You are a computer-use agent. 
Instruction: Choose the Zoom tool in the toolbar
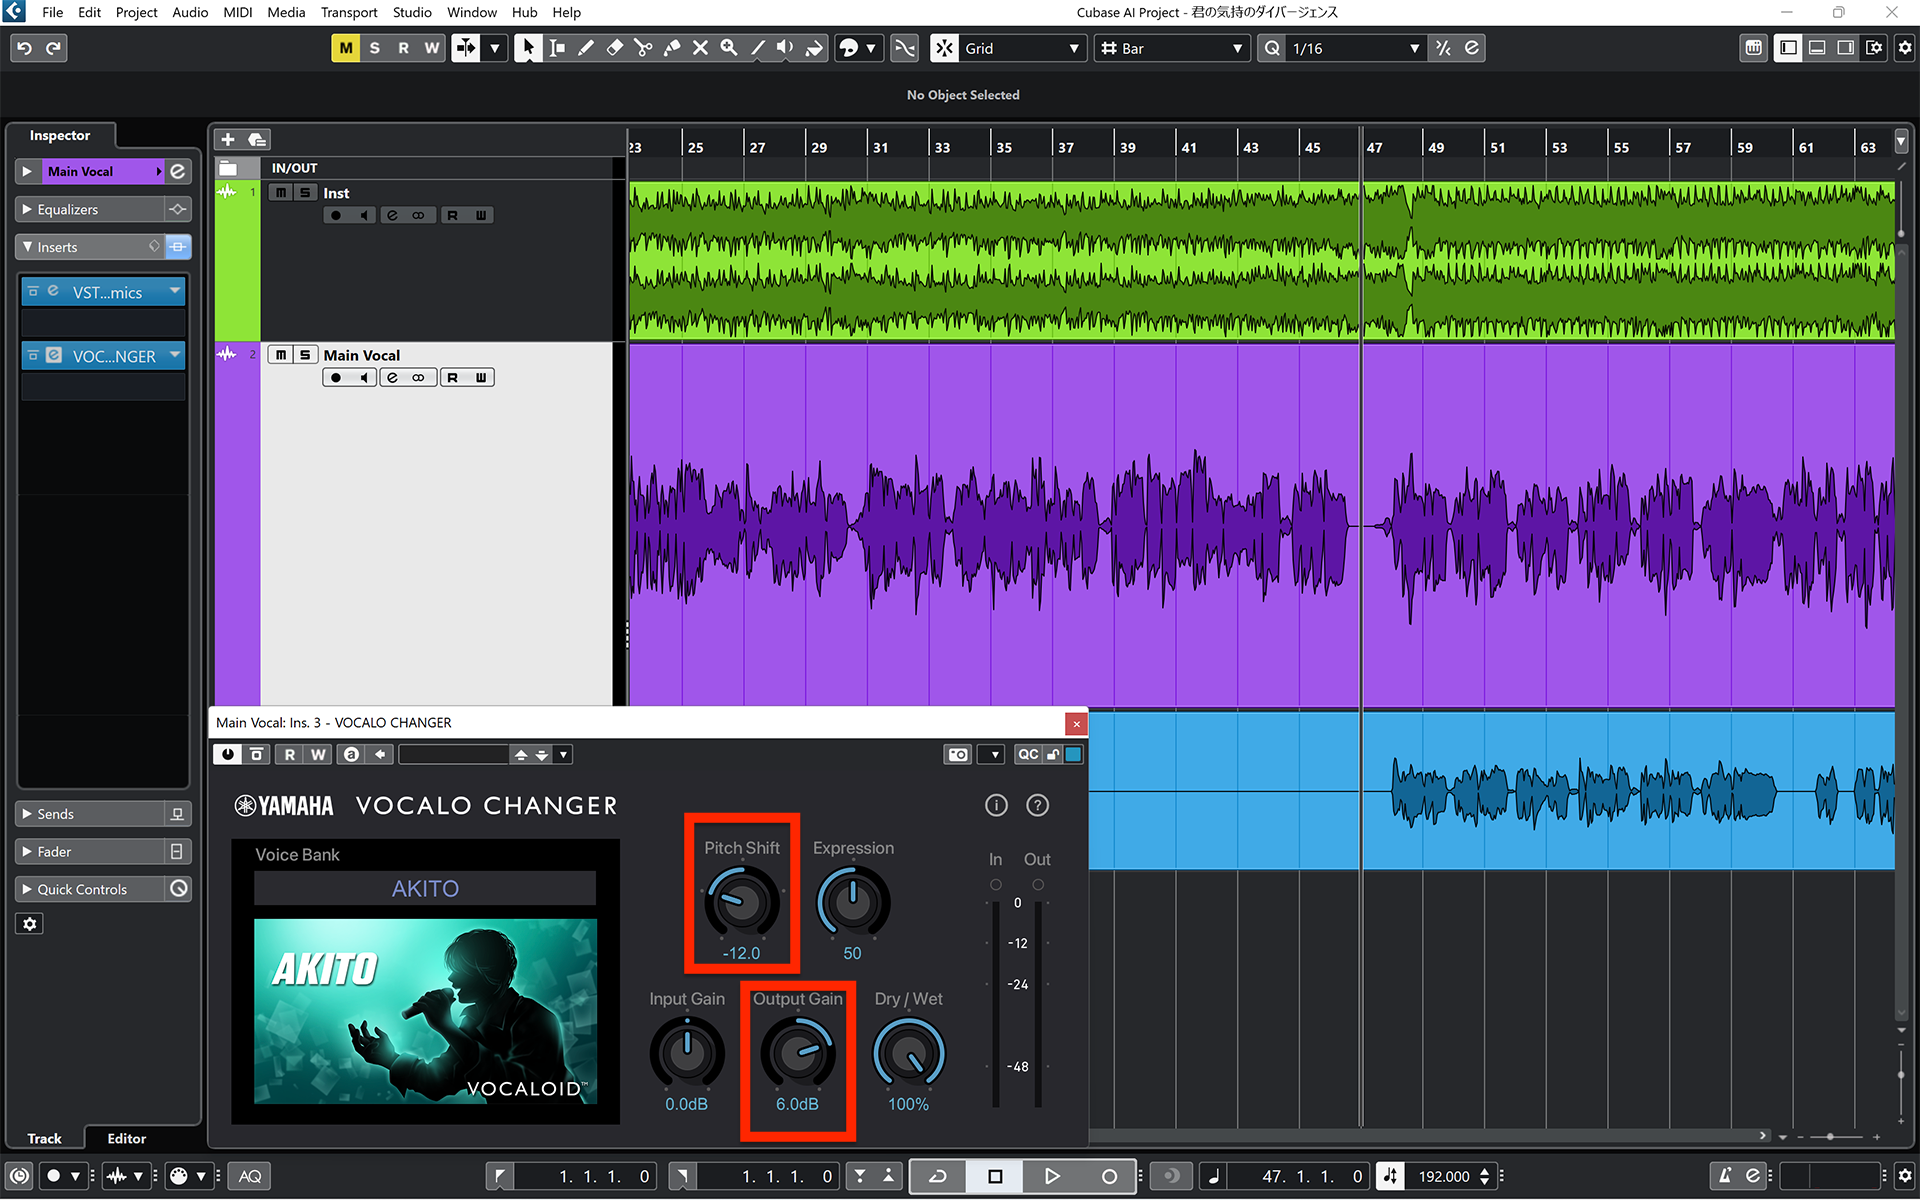tap(729, 47)
